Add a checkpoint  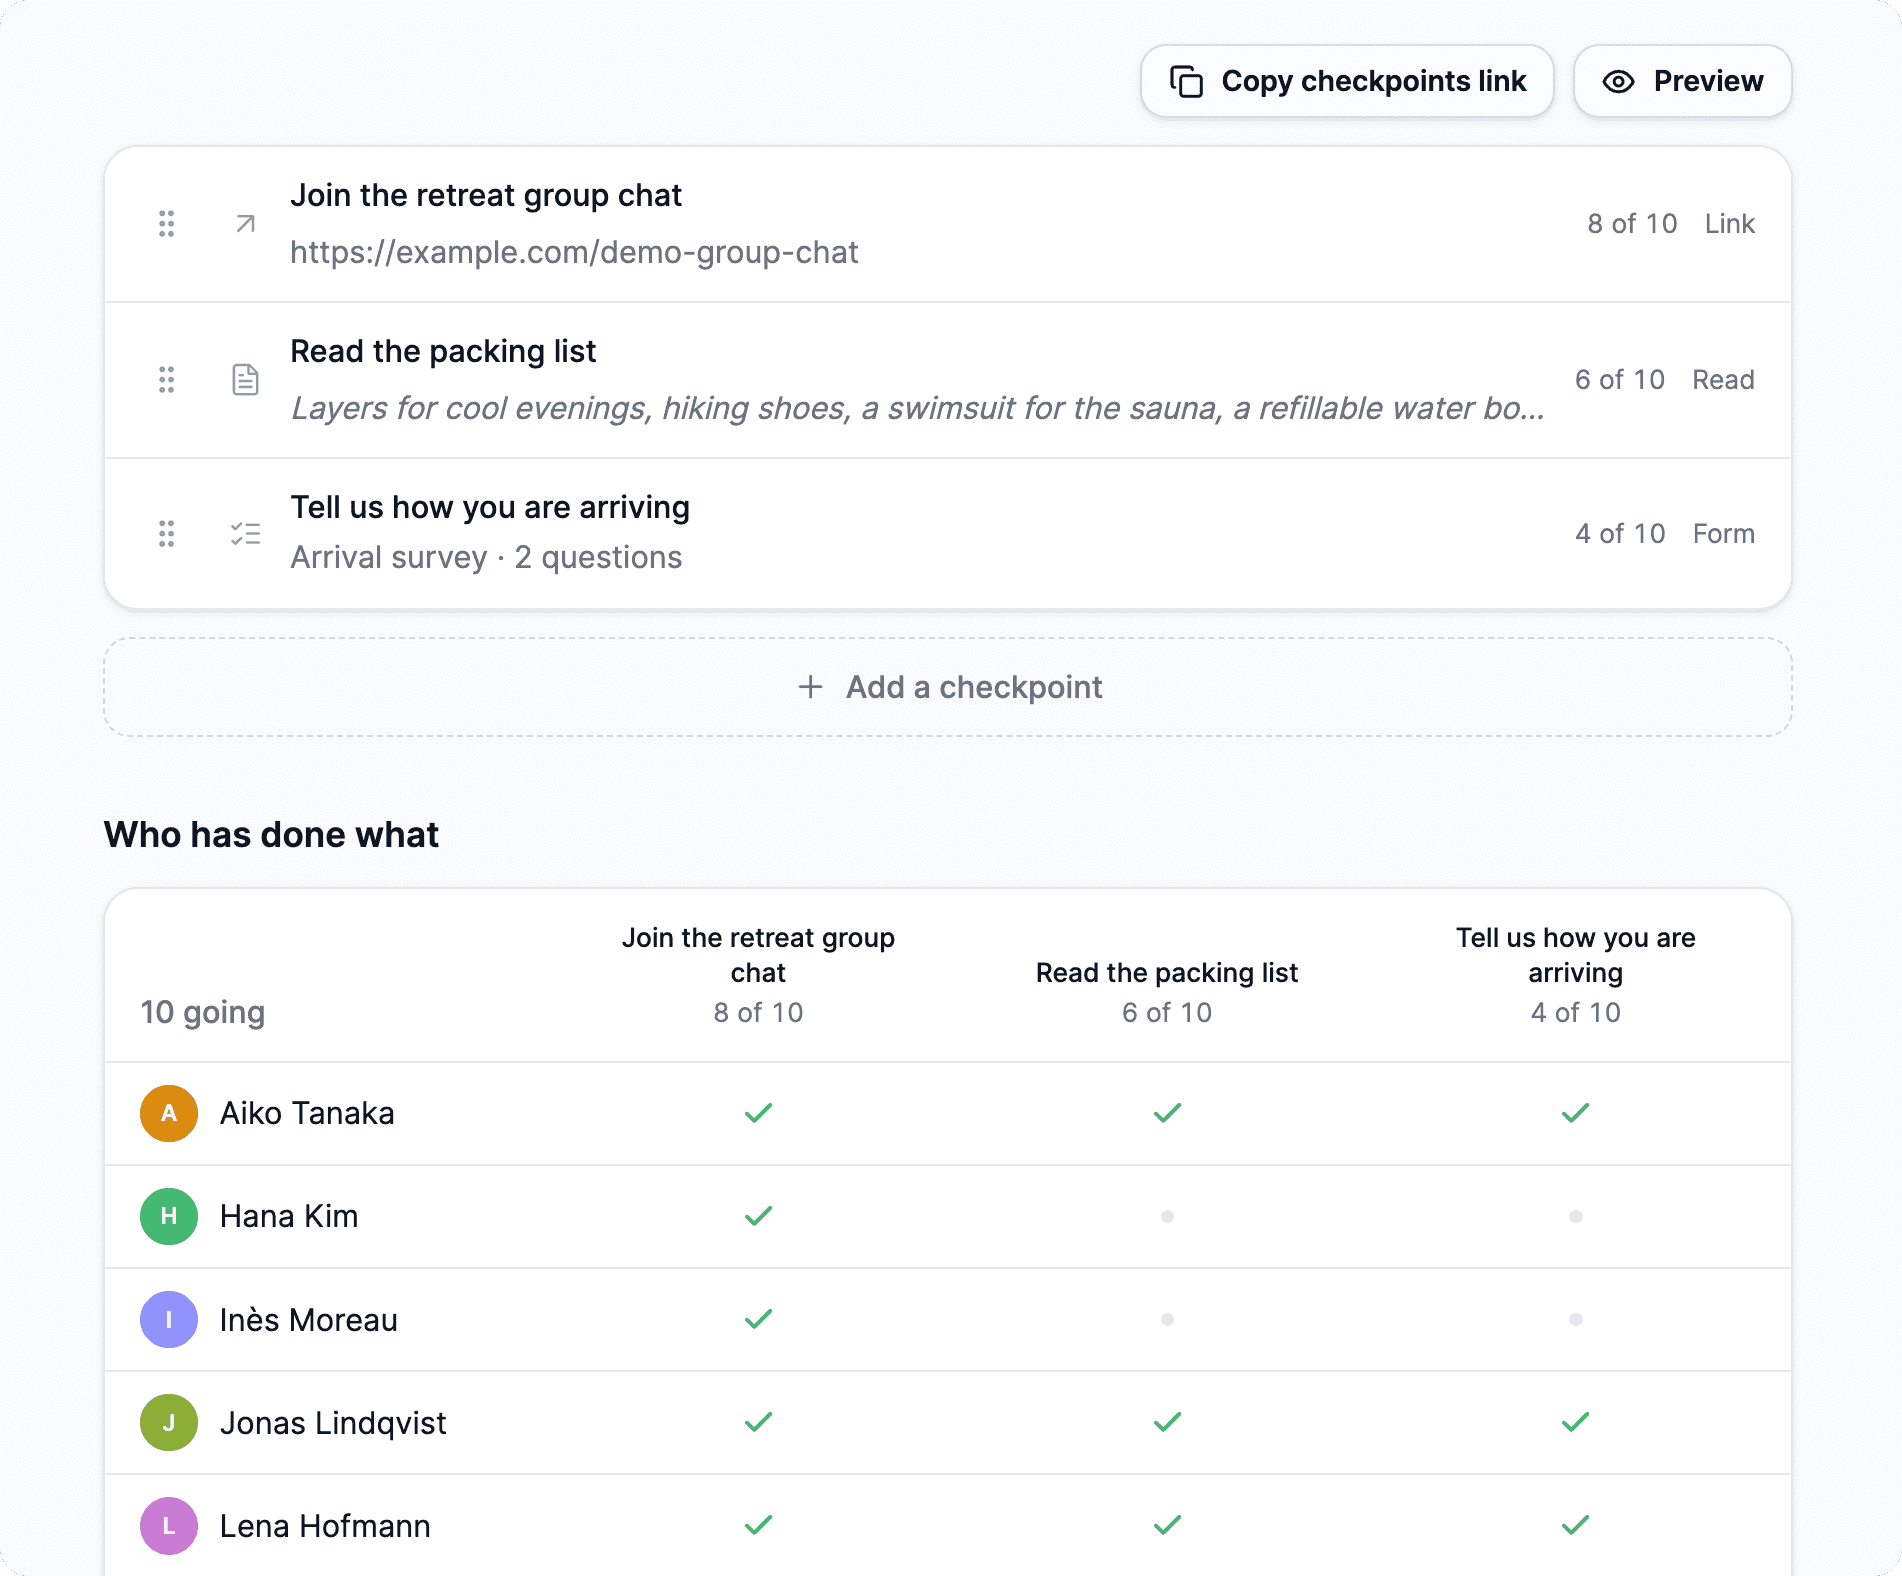click(948, 687)
